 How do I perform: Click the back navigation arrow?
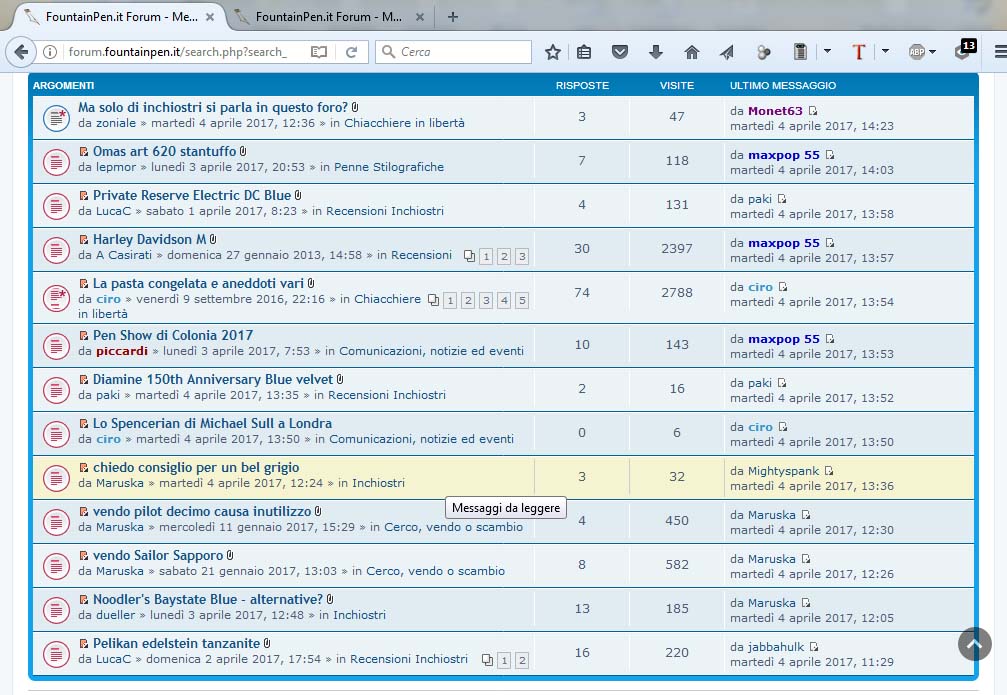point(21,52)
